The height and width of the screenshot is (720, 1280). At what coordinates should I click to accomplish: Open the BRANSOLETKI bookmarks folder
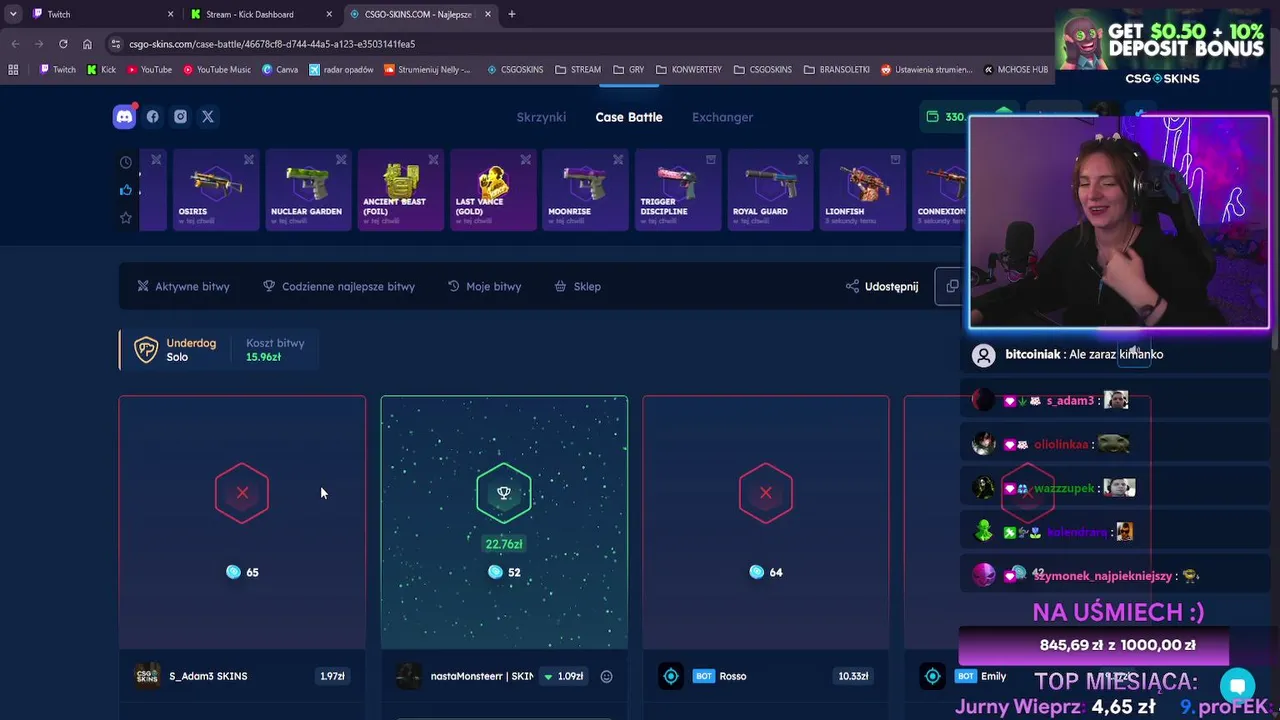pos(837,70)
